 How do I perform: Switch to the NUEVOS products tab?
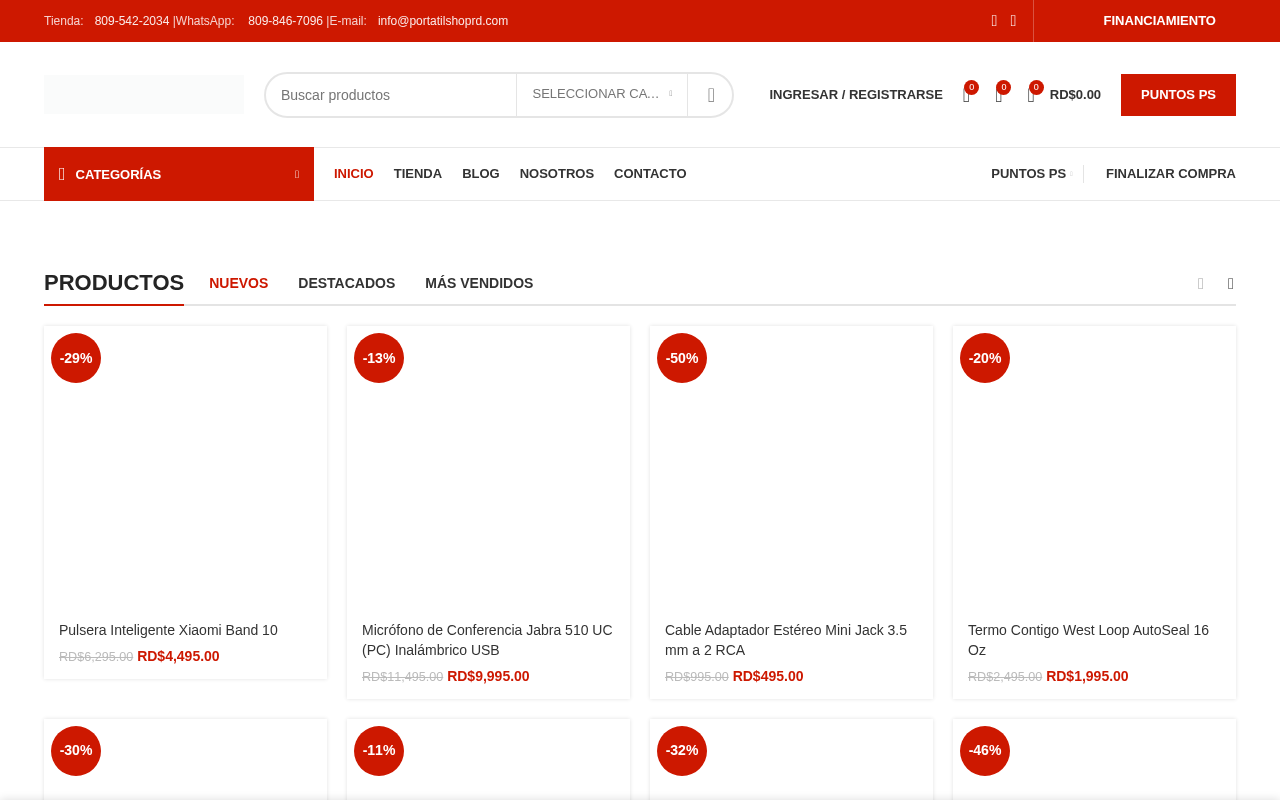[x=238, y=283]
